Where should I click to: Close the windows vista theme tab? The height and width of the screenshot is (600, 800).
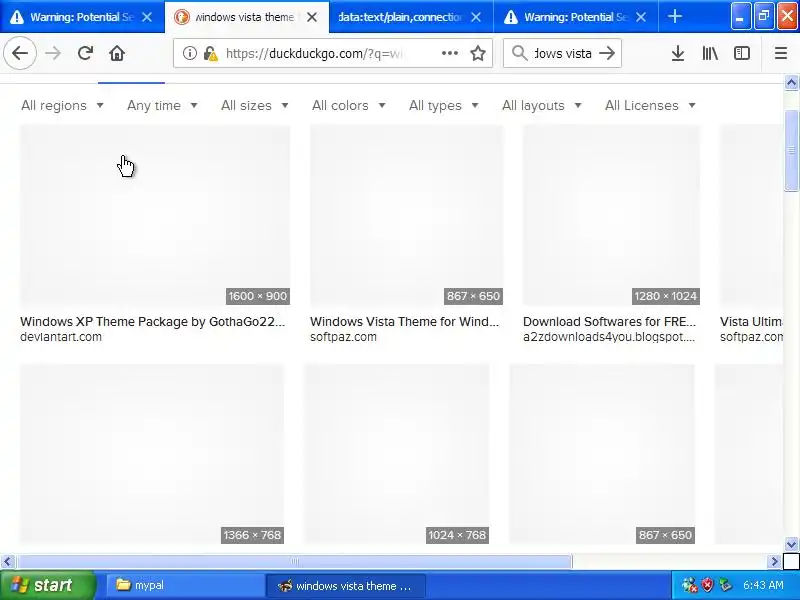(312, 17)
